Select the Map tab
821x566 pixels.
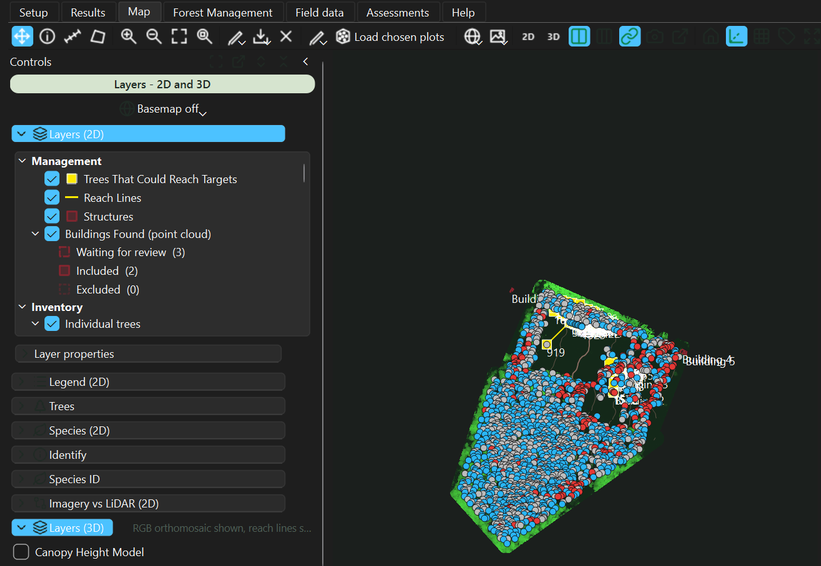click(139, 12)
